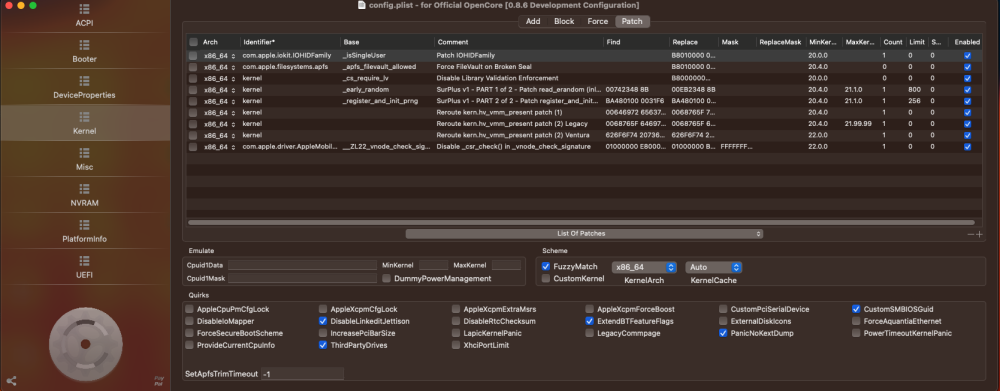Open the DeviceProperties section in sidebar
Viewport: 1000px width, 391px height.
pyautogui.click(x=85, y=87)
